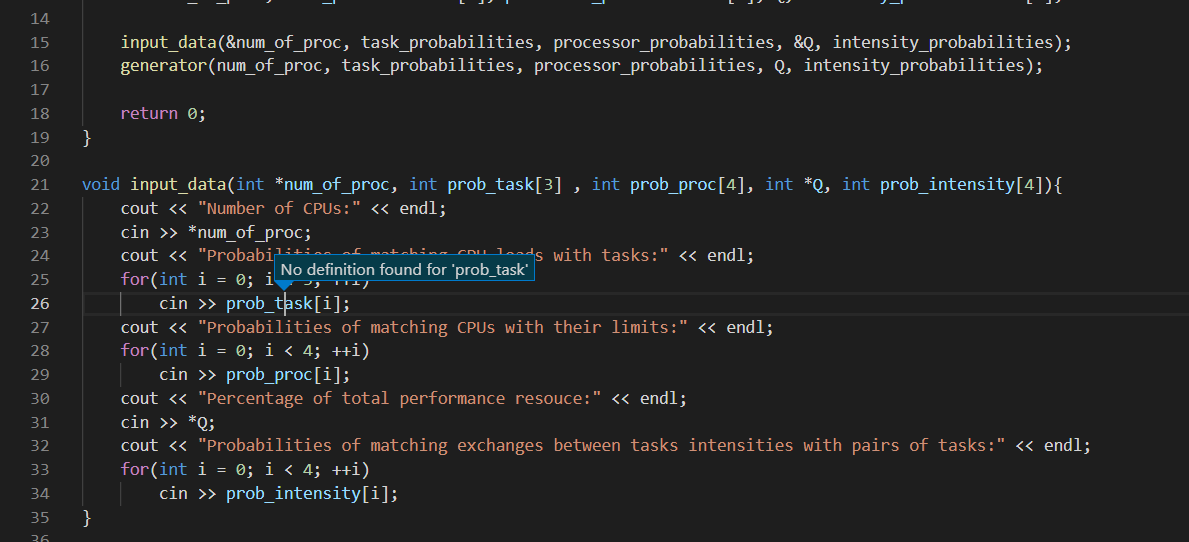
Task: Click the generator call on line 16
Action: [x=164, y=66]
